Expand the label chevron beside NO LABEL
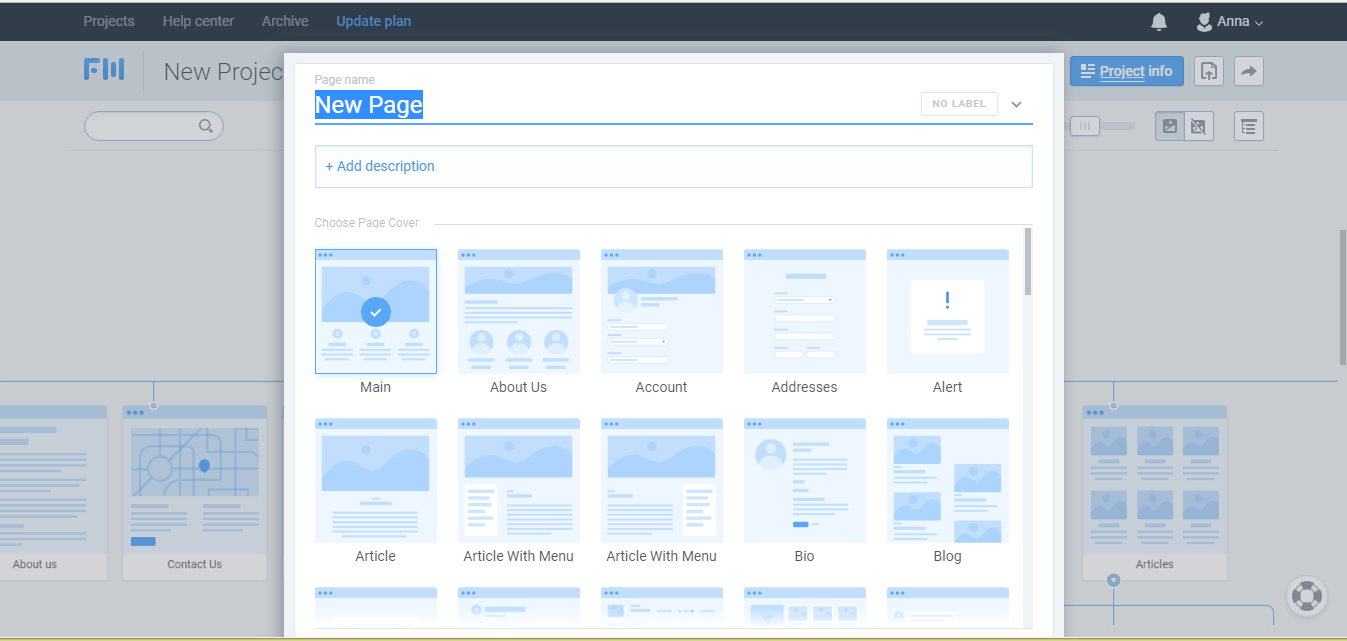1347x641 pixels. pos(1016,103)
